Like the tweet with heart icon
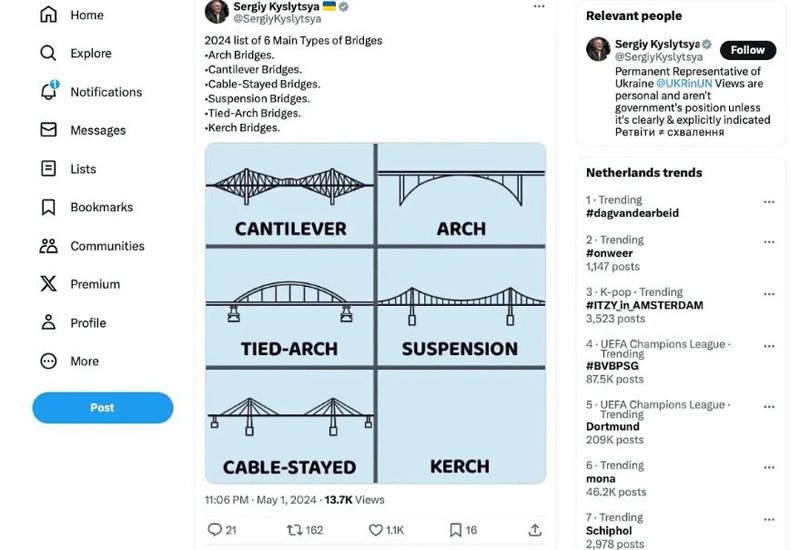The height and width of the screenshot is (550, 800). [376, 530]
